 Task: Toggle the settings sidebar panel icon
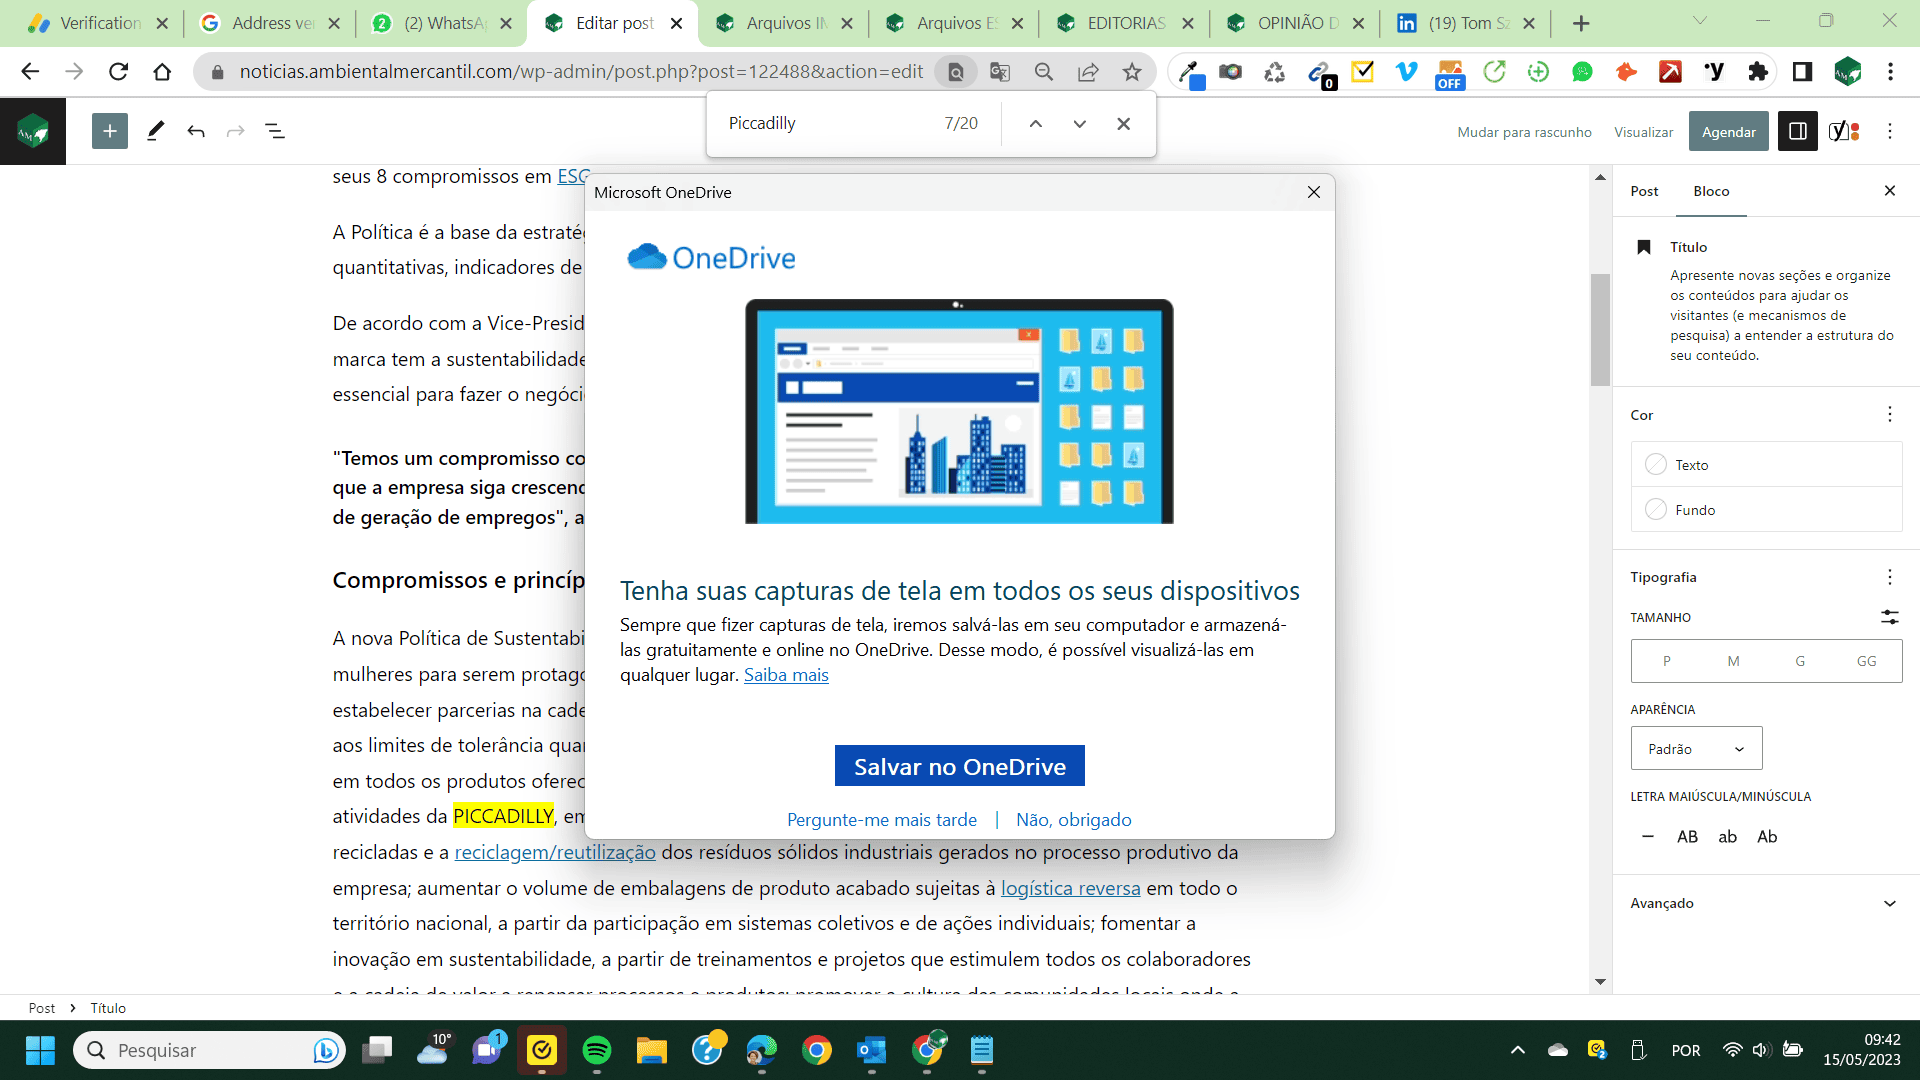(x=1797, y=131)
